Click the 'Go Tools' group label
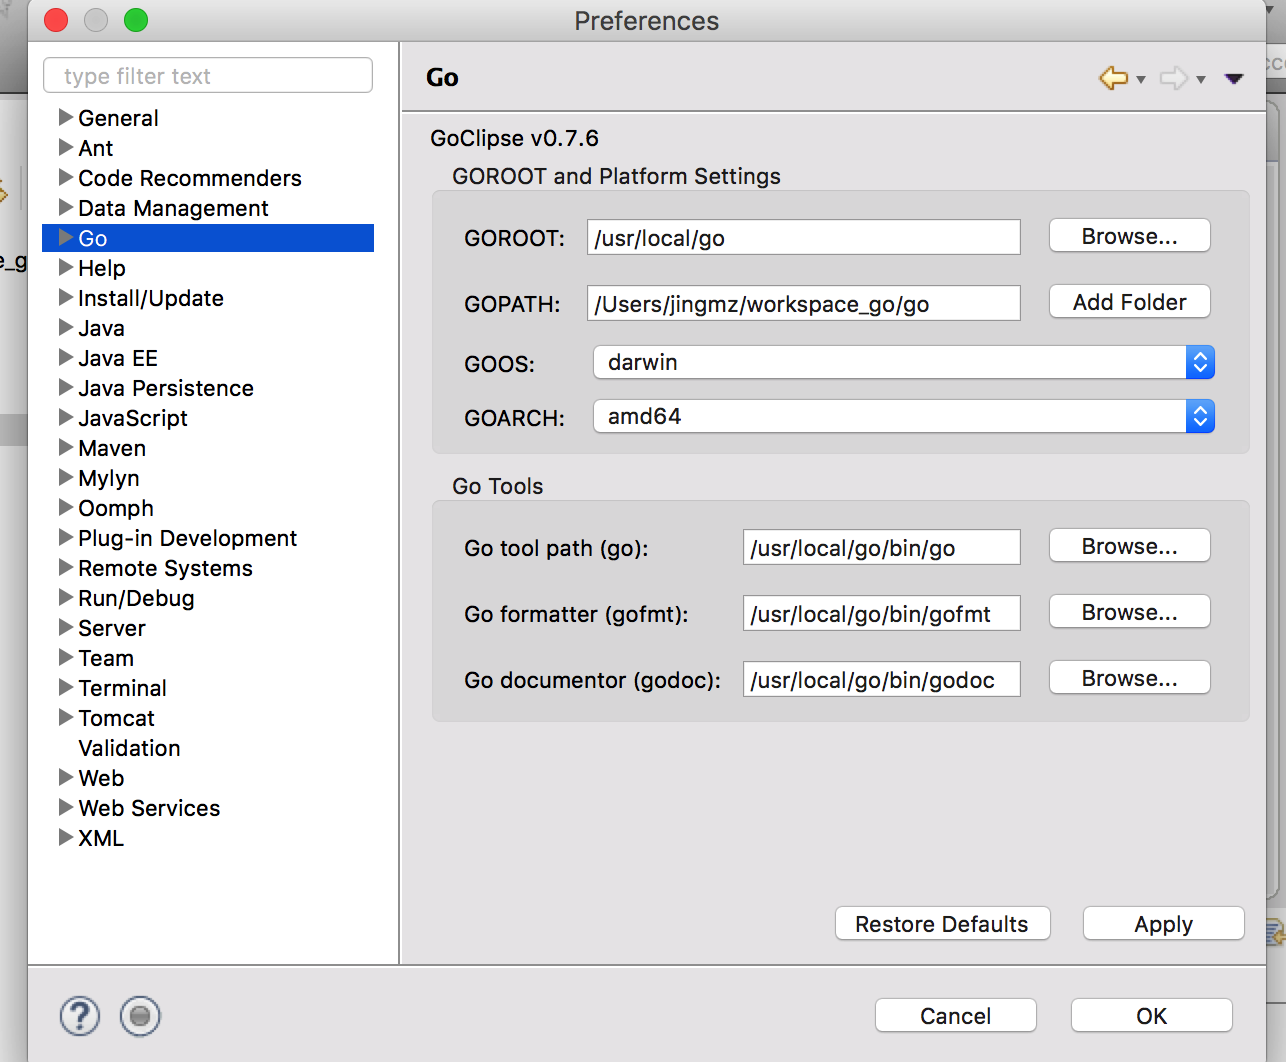Image resolution: width=1286 pixels, height=1062 pixels. [x=498, y=486]
